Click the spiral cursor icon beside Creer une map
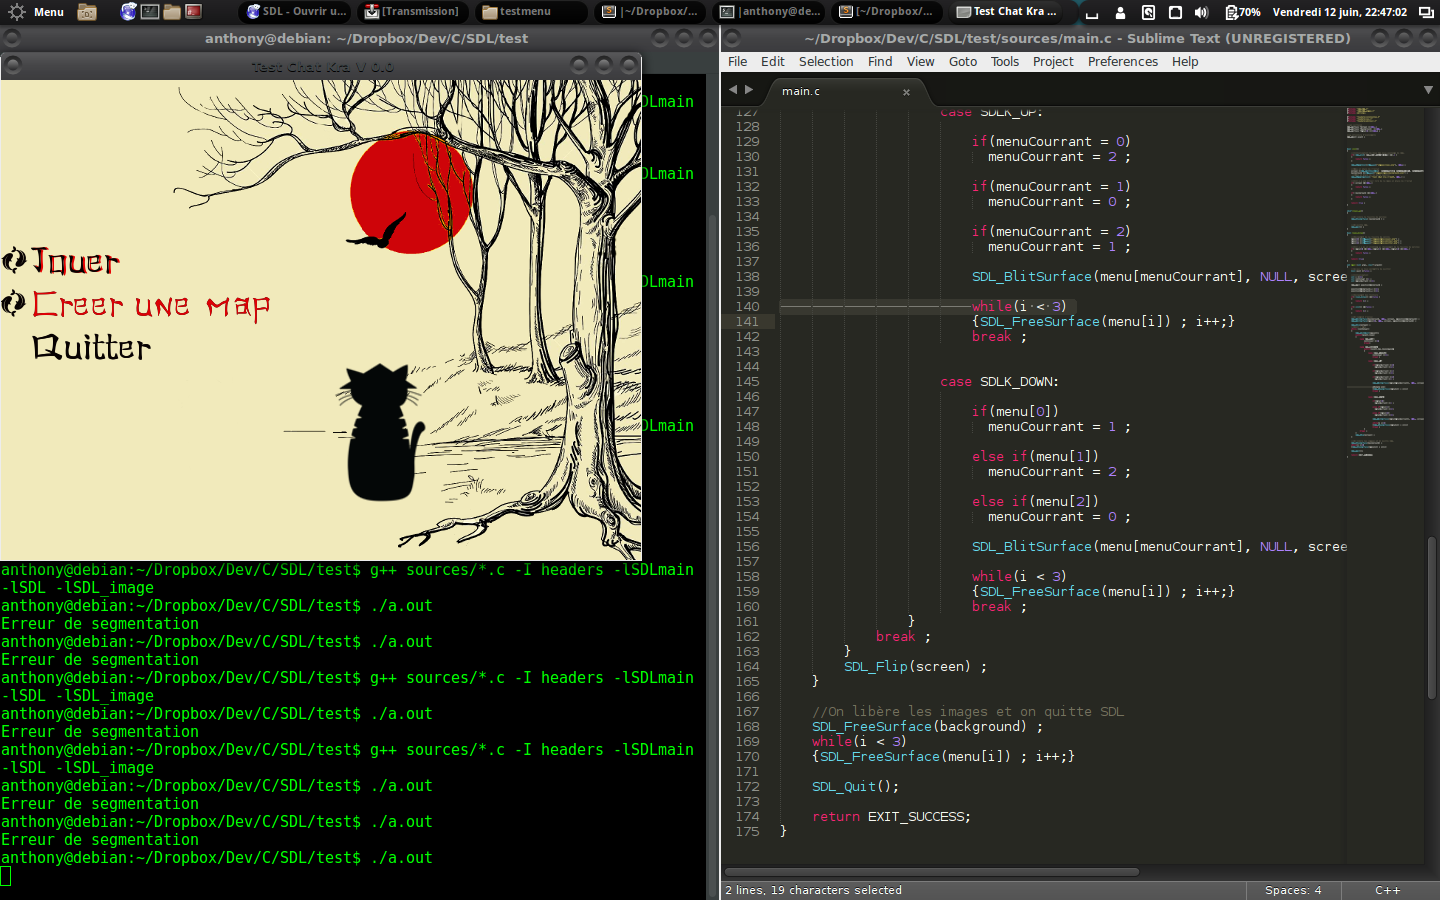 click(14, 303)
